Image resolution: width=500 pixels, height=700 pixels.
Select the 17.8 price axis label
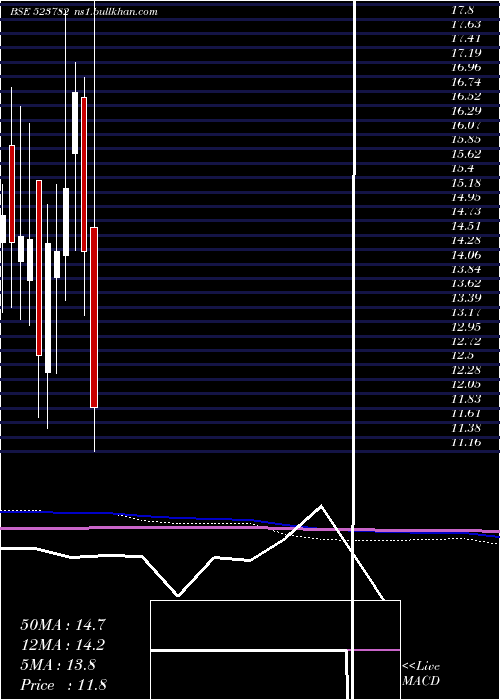[463, 10]
